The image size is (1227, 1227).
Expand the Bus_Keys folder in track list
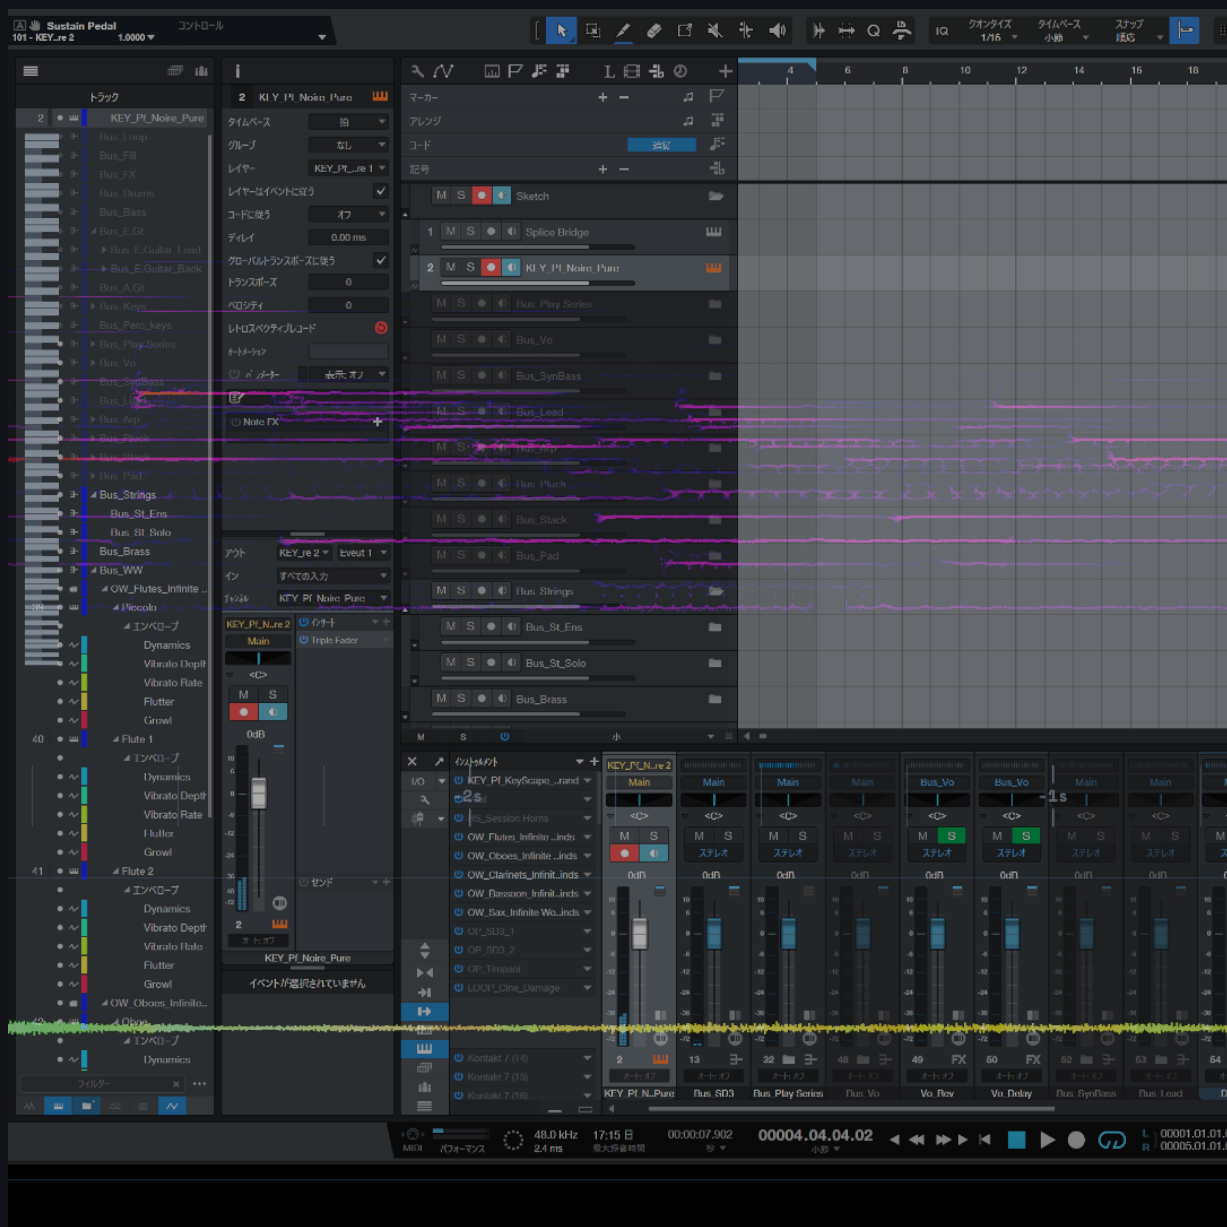[x=92, y=307]
